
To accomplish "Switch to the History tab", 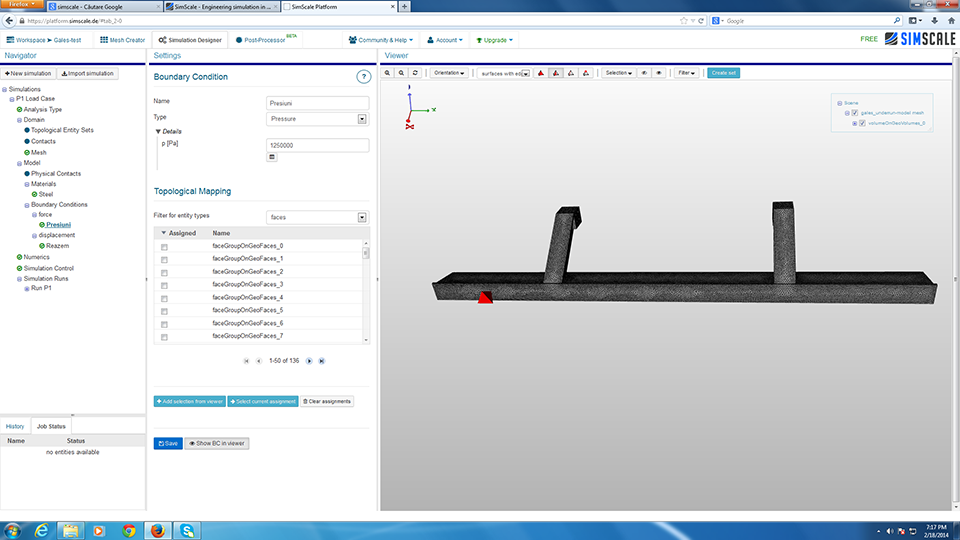I will click(15, 426).
